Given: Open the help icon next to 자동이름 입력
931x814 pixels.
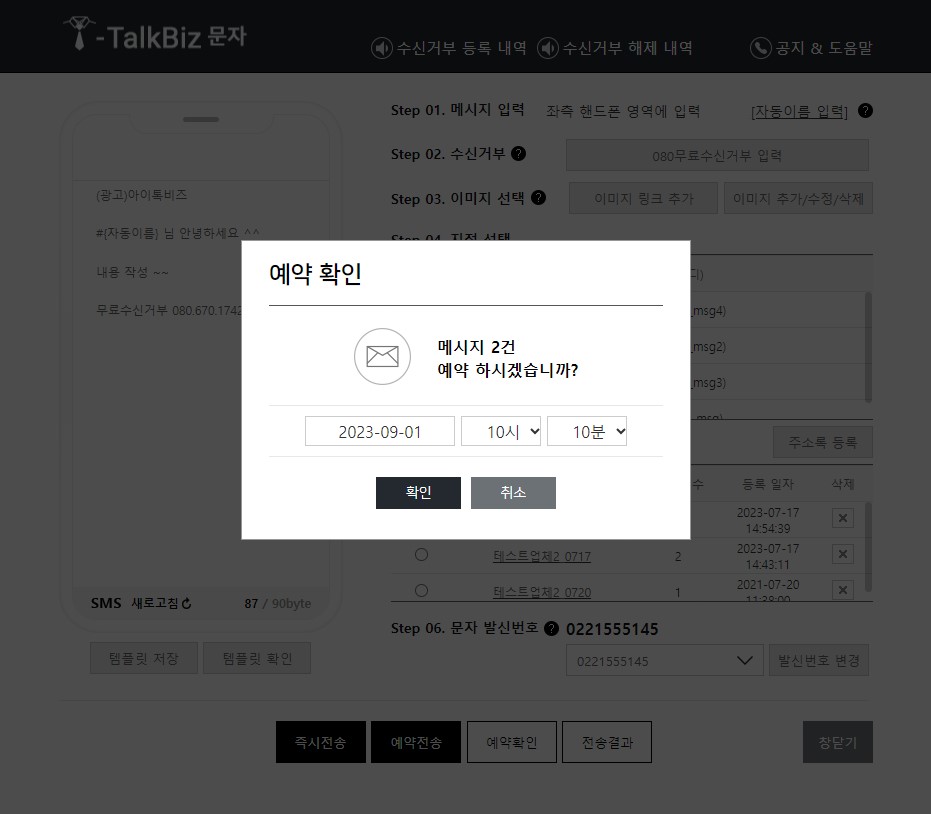Looking at the screenshot, I should [x=864, y=111].
